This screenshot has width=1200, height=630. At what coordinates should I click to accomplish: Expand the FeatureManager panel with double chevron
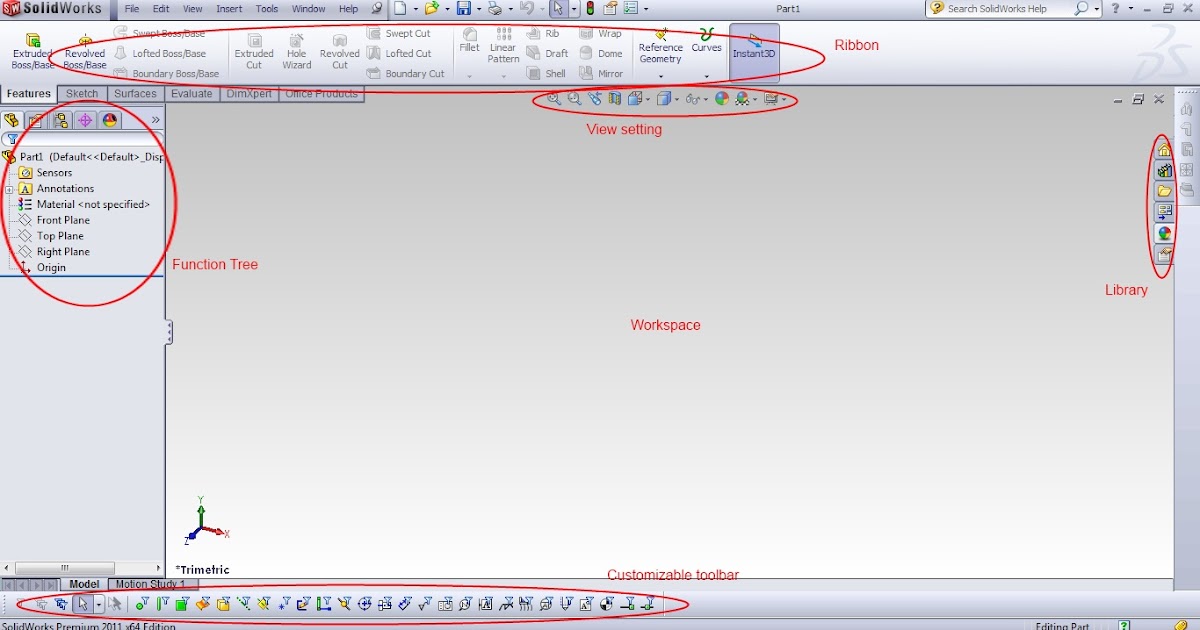pyautogui.click(x=155, y=119)
